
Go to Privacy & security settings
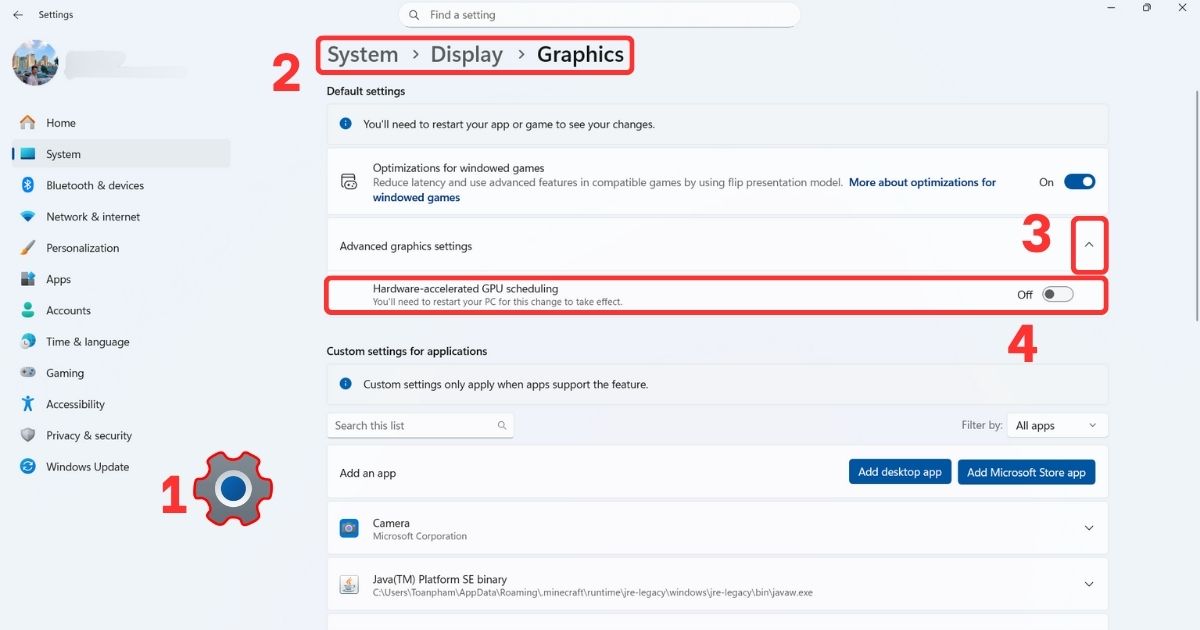[x=88, y=436]
